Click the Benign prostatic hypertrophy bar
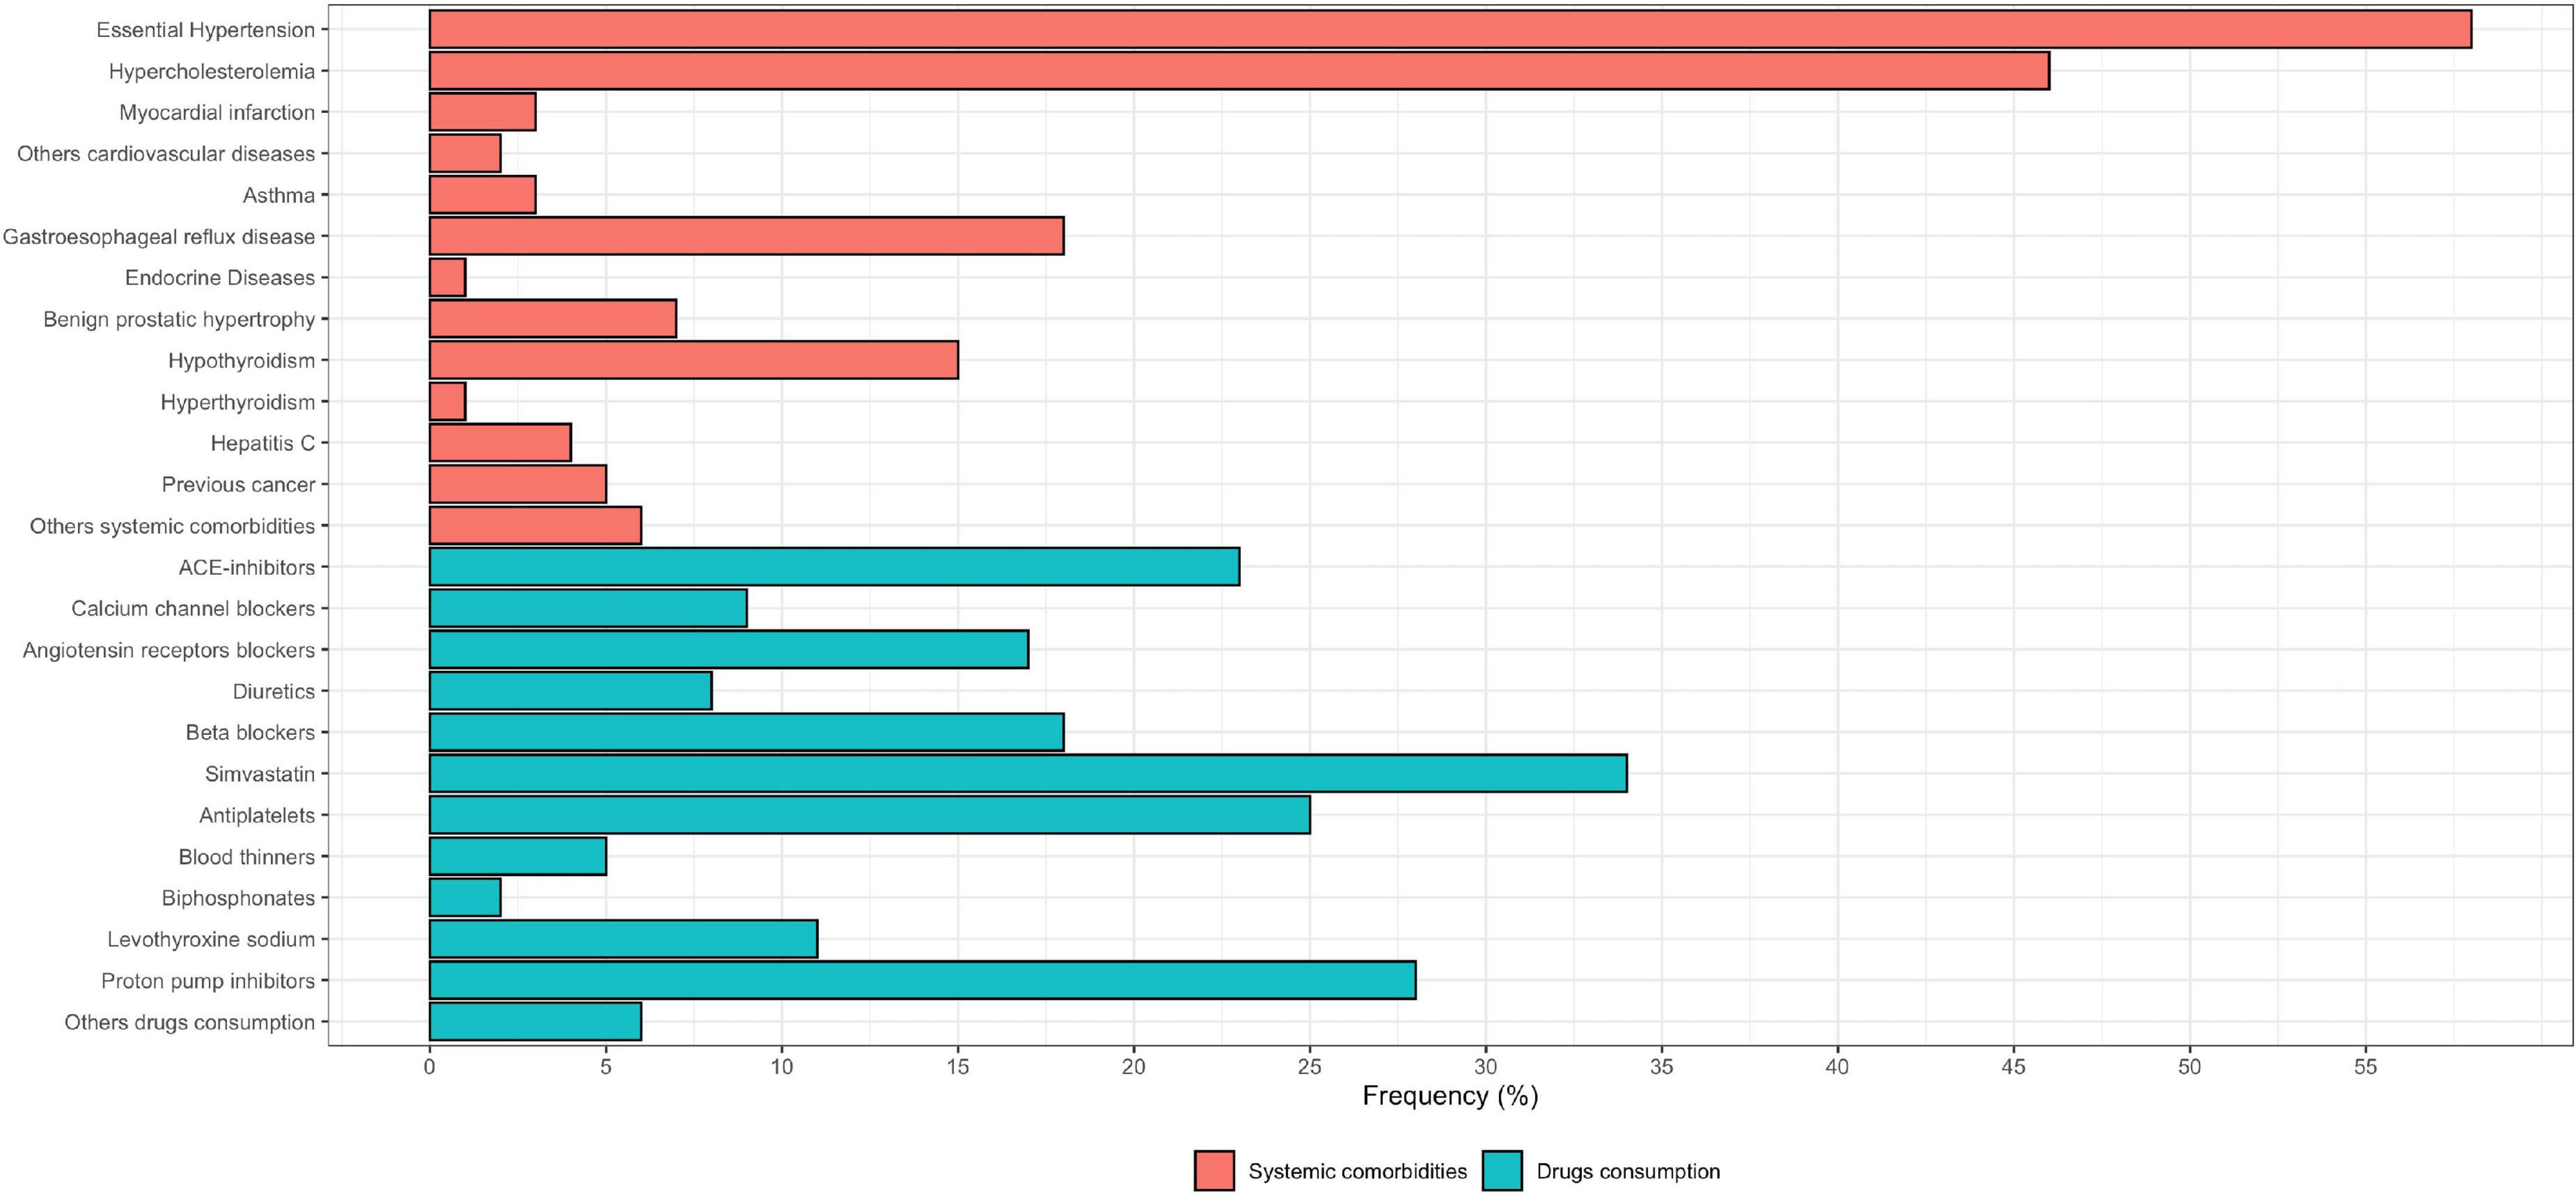The image size is (2576, 1198). [553, 319]
